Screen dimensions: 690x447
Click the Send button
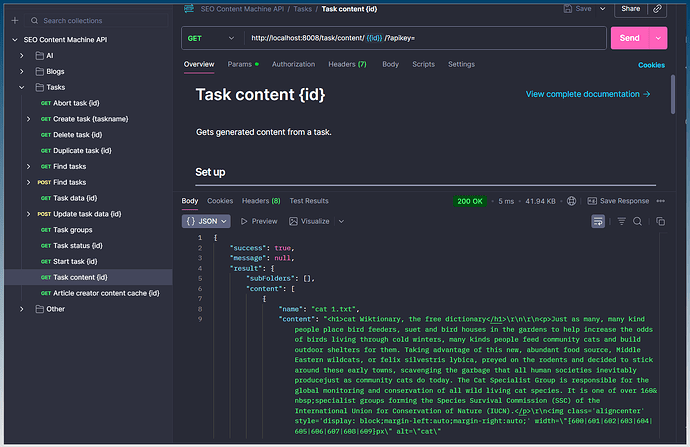[x=630, y=38]
